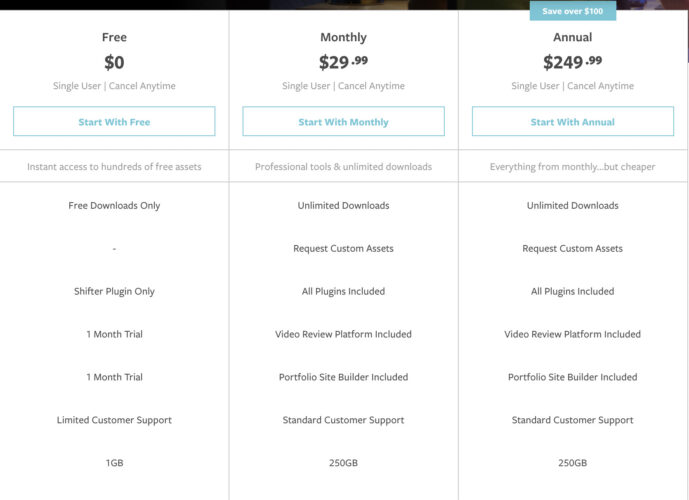Click Limited Customer Support in Free column

pyautogui.click(x=114, y=420)
